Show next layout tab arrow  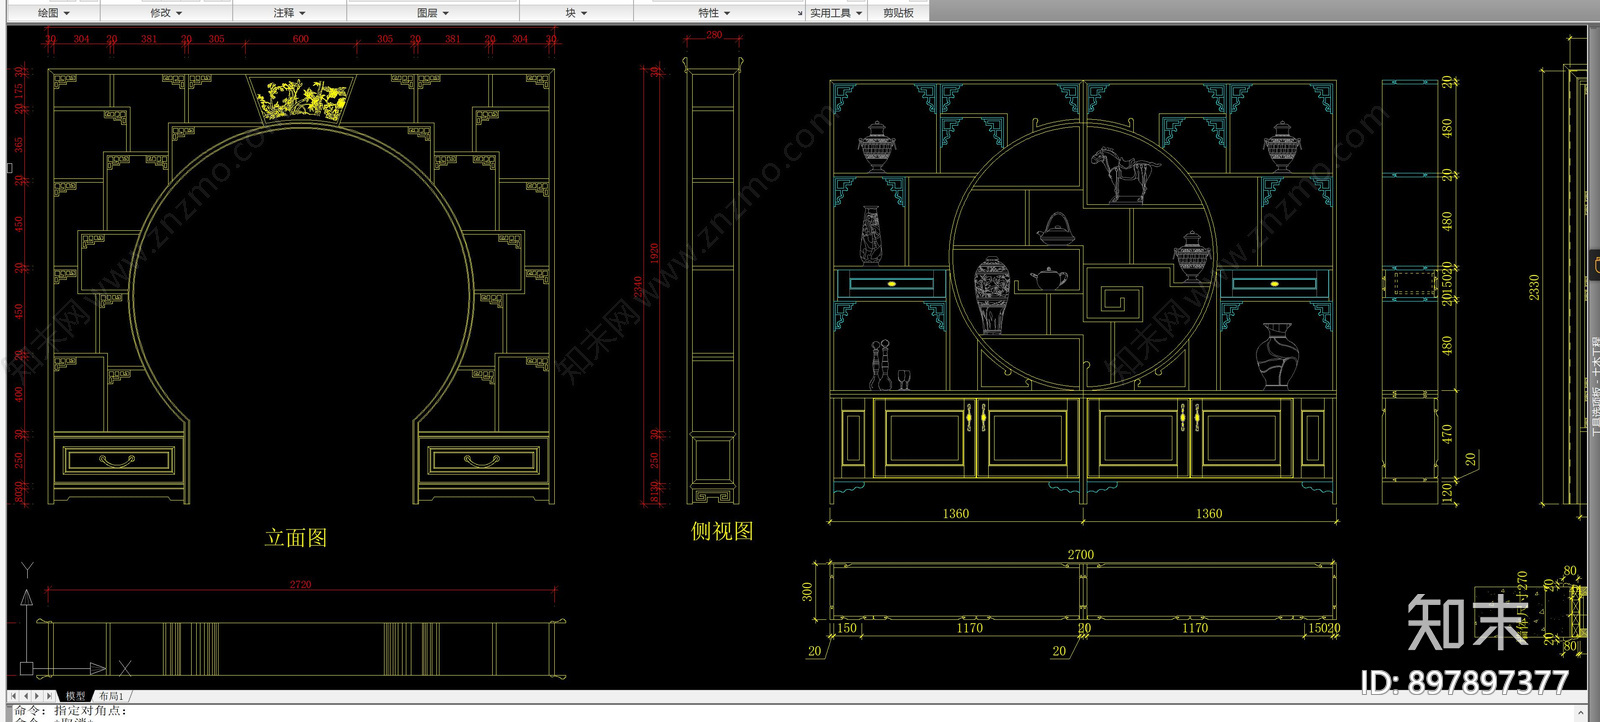pos(37,695)
